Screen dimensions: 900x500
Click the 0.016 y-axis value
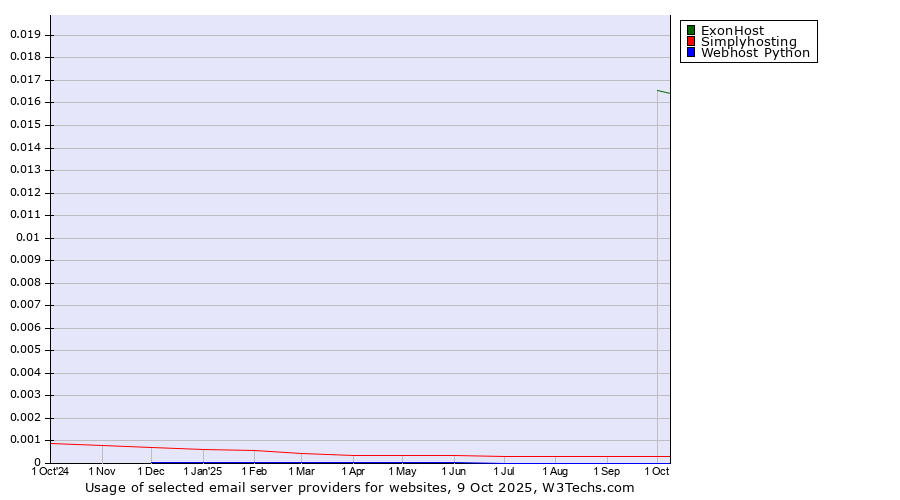coord(25,102)
